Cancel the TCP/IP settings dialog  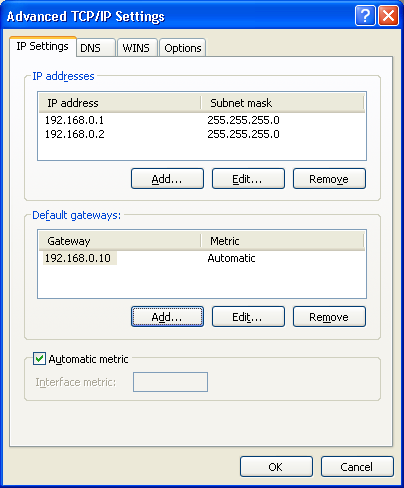(x=357, y=467)
